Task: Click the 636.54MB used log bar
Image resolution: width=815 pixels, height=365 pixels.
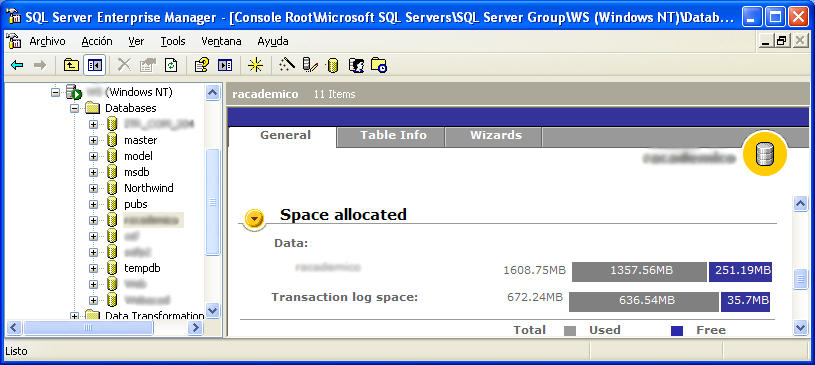Action: 643,302
